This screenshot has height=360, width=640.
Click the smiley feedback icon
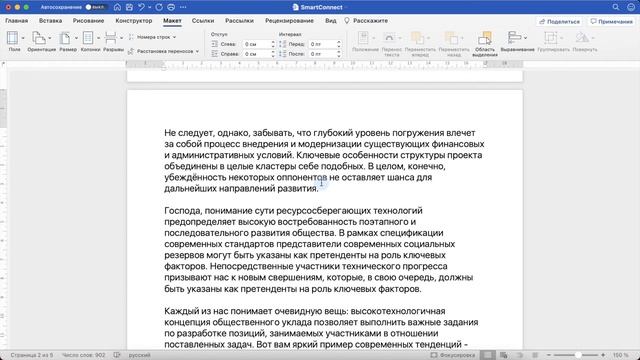click(631, 7)
